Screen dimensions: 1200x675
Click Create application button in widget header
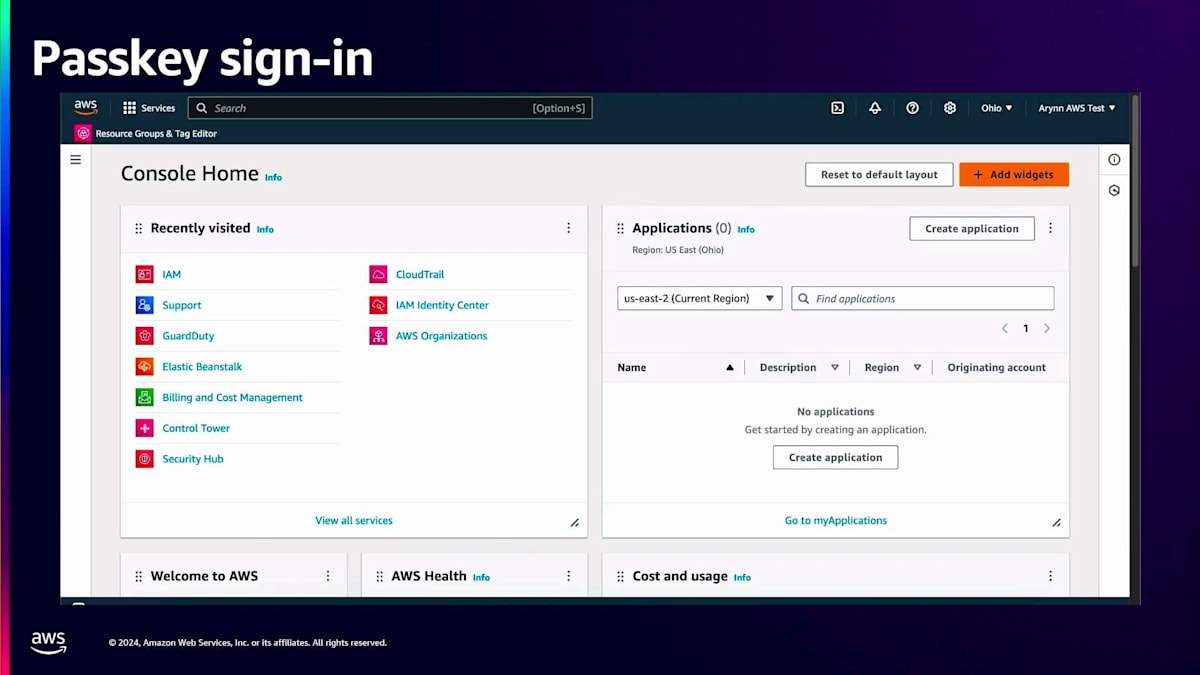click(971, 228)
